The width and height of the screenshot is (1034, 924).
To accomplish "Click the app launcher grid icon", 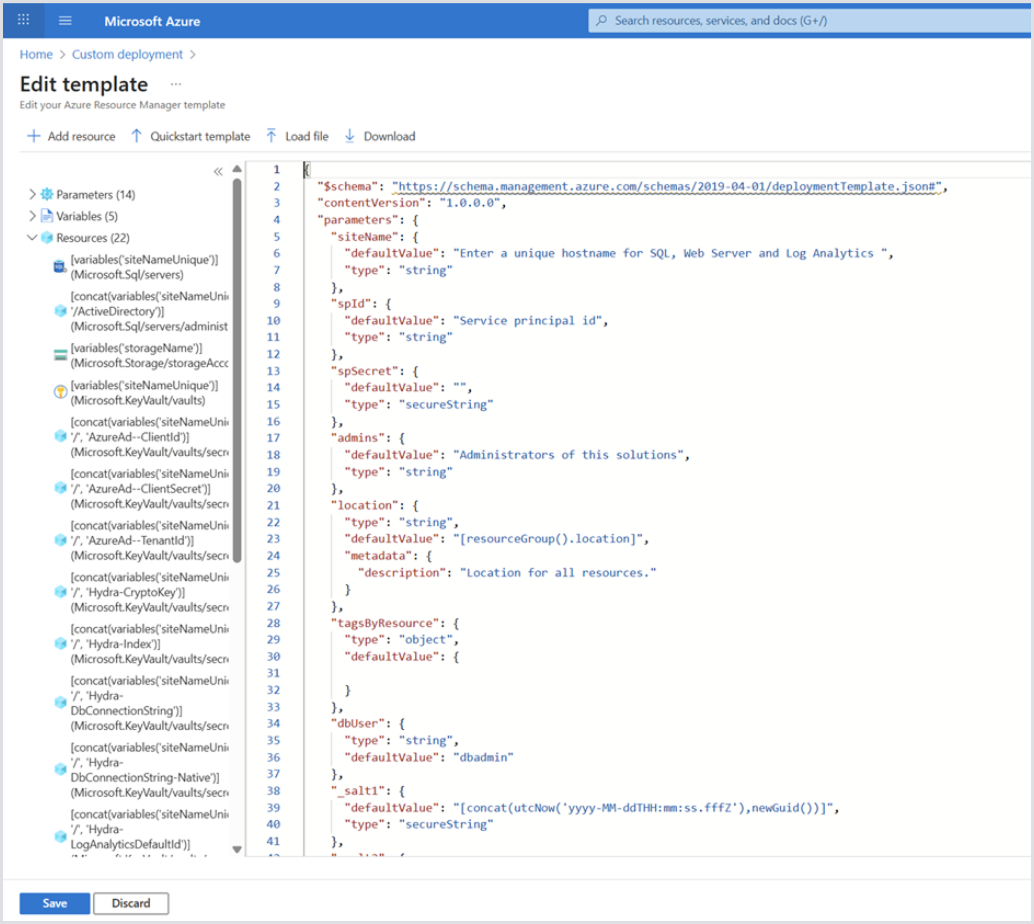I will 24,20.
